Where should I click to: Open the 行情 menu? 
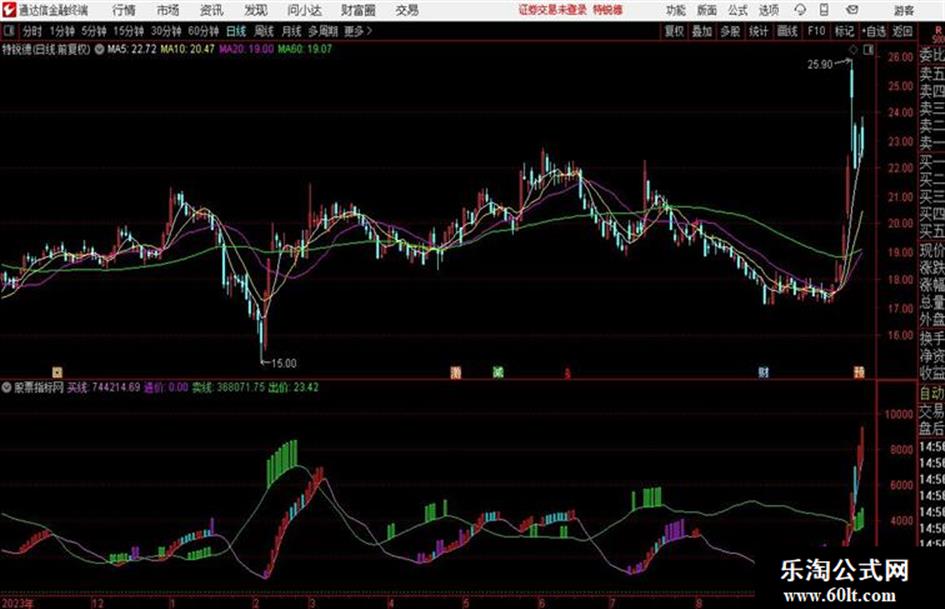pos(124,10)
